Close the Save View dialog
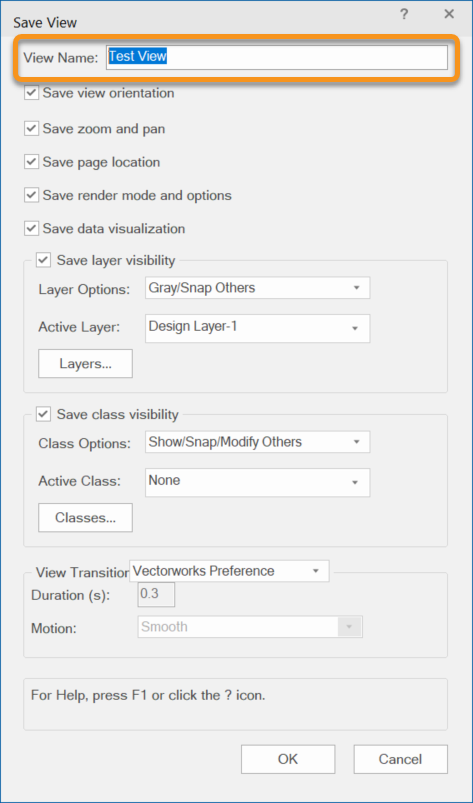The image size is (473, 803). pyautogui.click(x=449, y=14)
